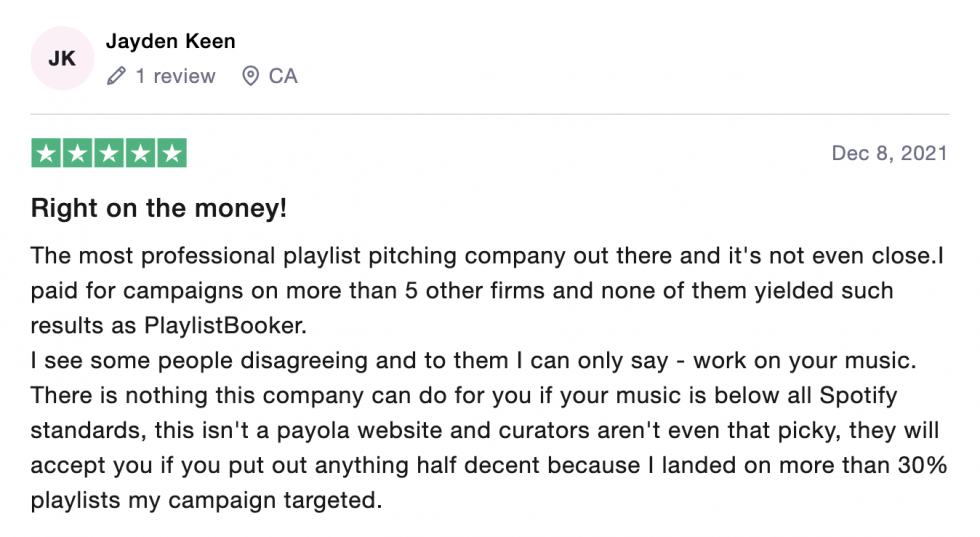Click the JK avatar circle
The width and height of the screenshot is (980, 537).
[62, 58]
